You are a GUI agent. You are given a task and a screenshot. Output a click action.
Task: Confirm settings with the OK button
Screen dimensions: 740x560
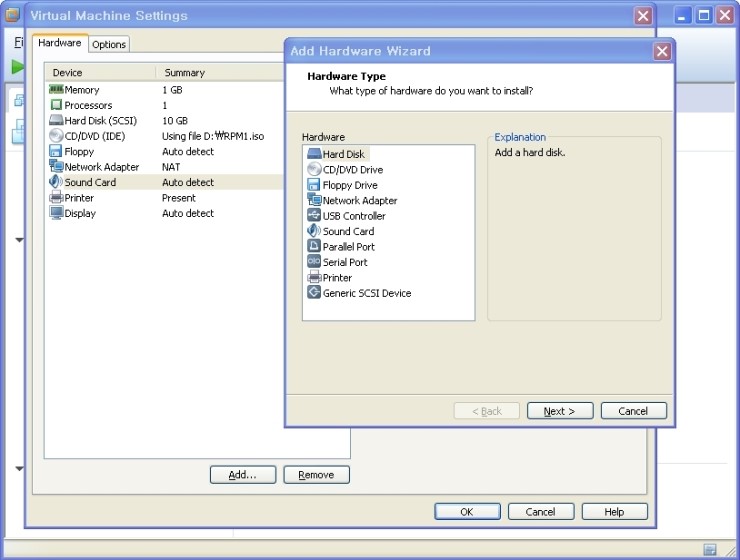(x=466, y=512)
